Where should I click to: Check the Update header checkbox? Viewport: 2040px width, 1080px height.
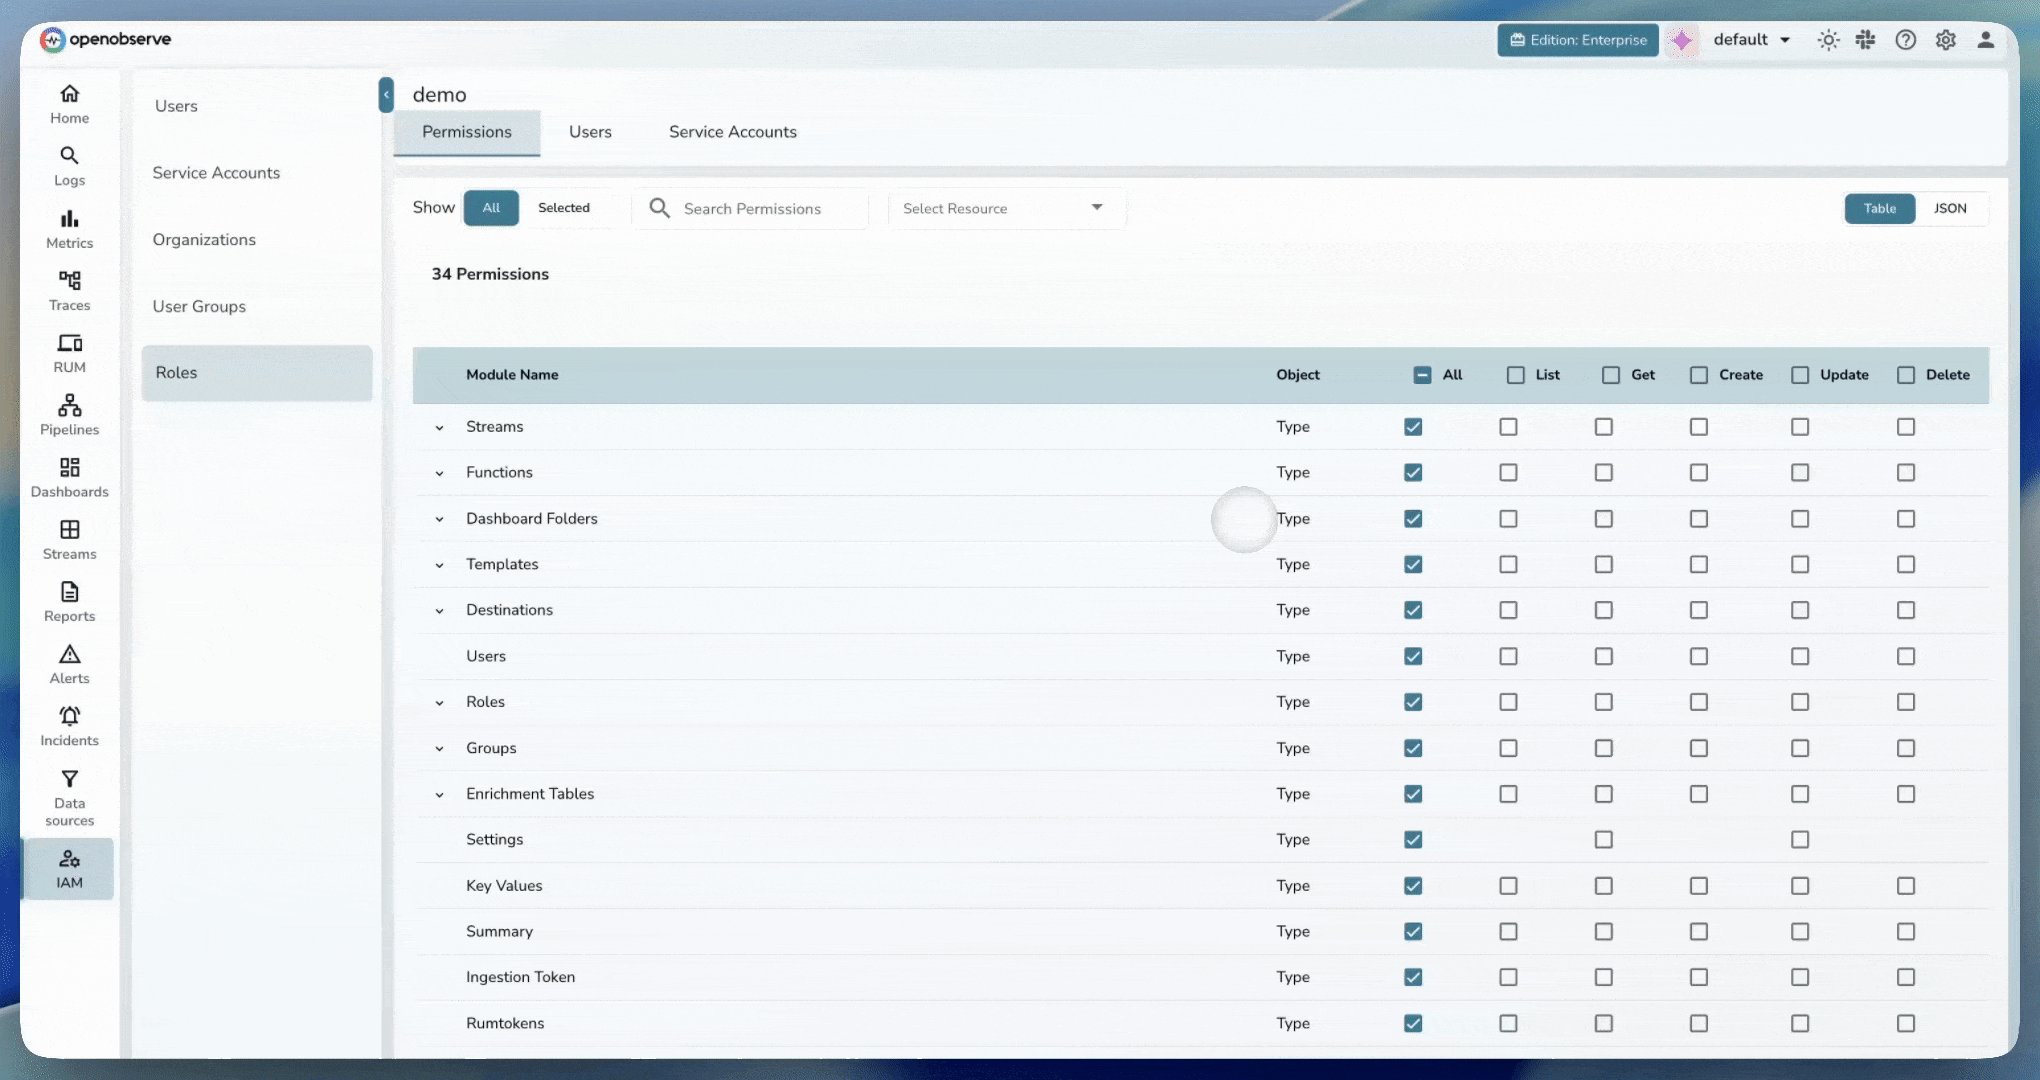(x=1800, y=375)
